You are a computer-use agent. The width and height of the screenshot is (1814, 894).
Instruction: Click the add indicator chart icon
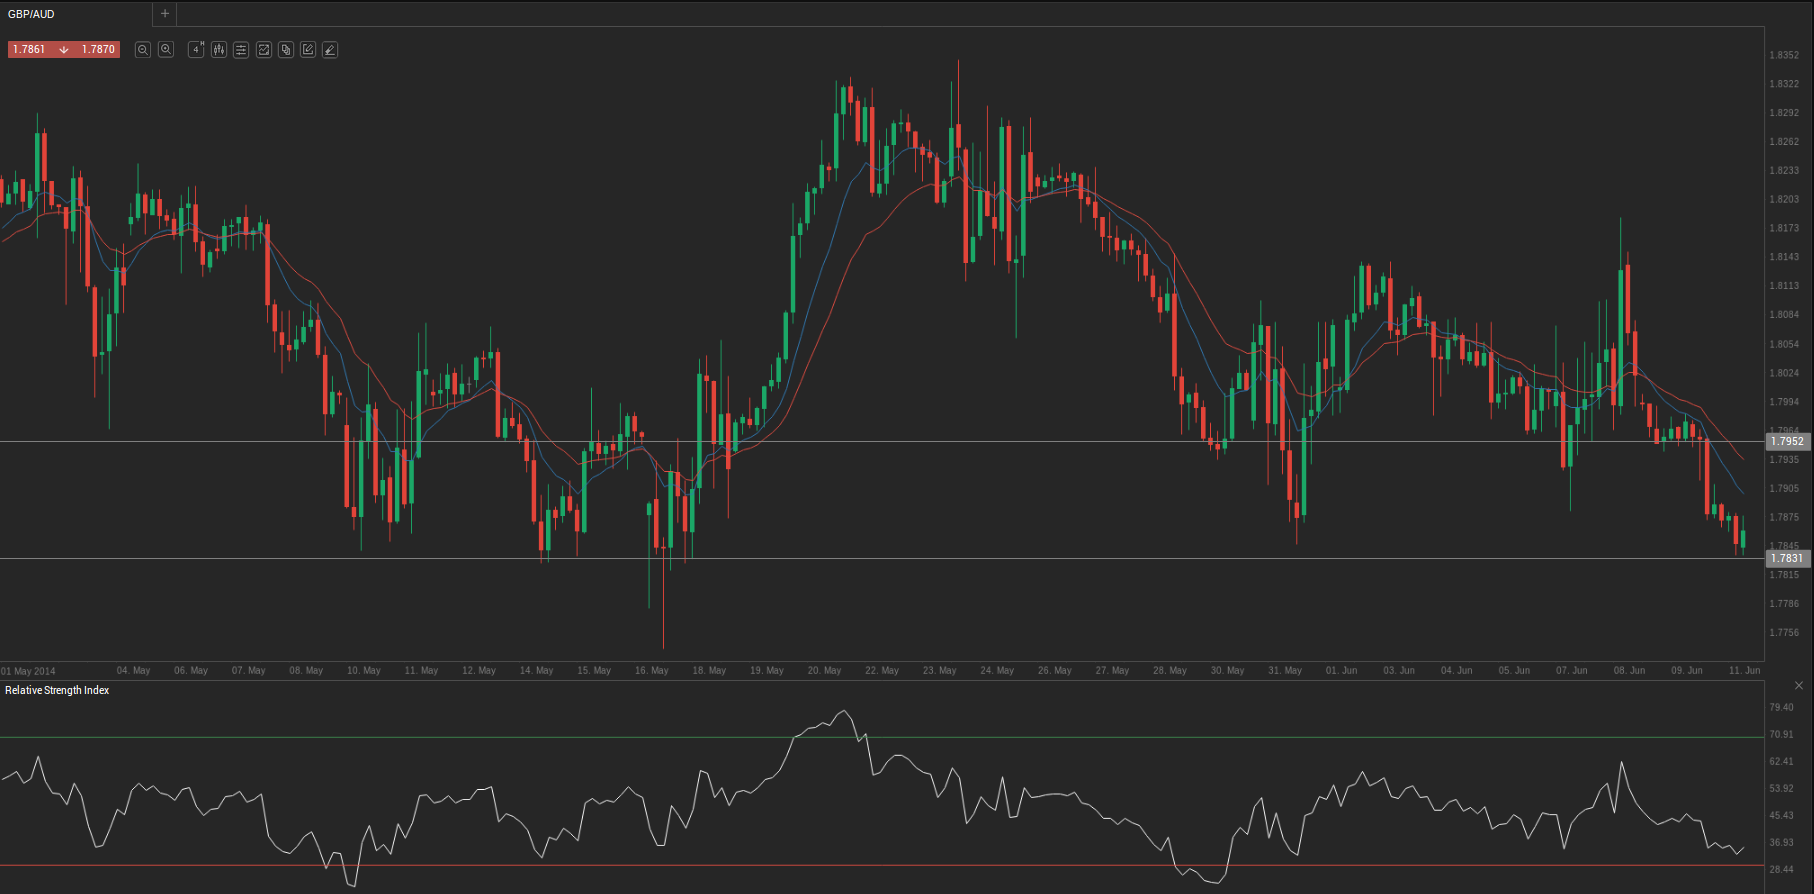(264, 50)
